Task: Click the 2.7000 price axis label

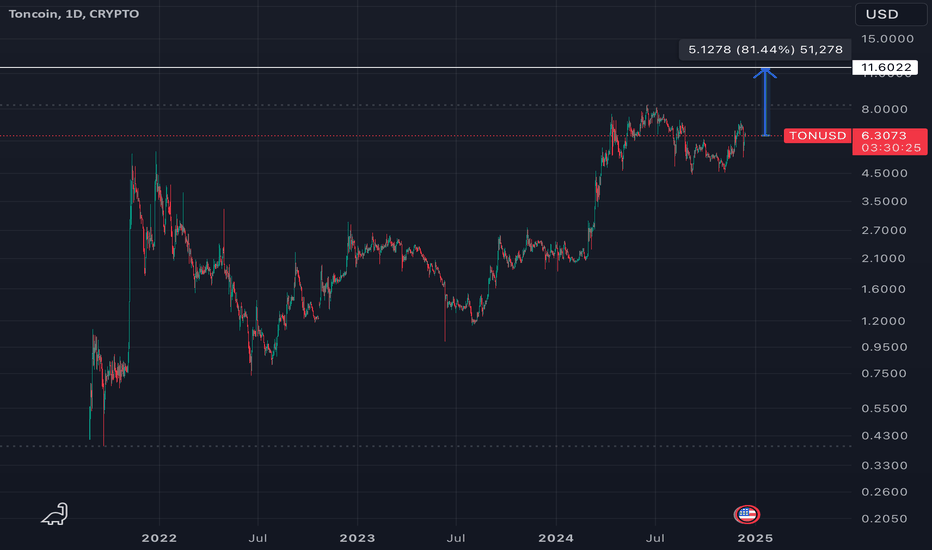Action: [x=884, y=230]
